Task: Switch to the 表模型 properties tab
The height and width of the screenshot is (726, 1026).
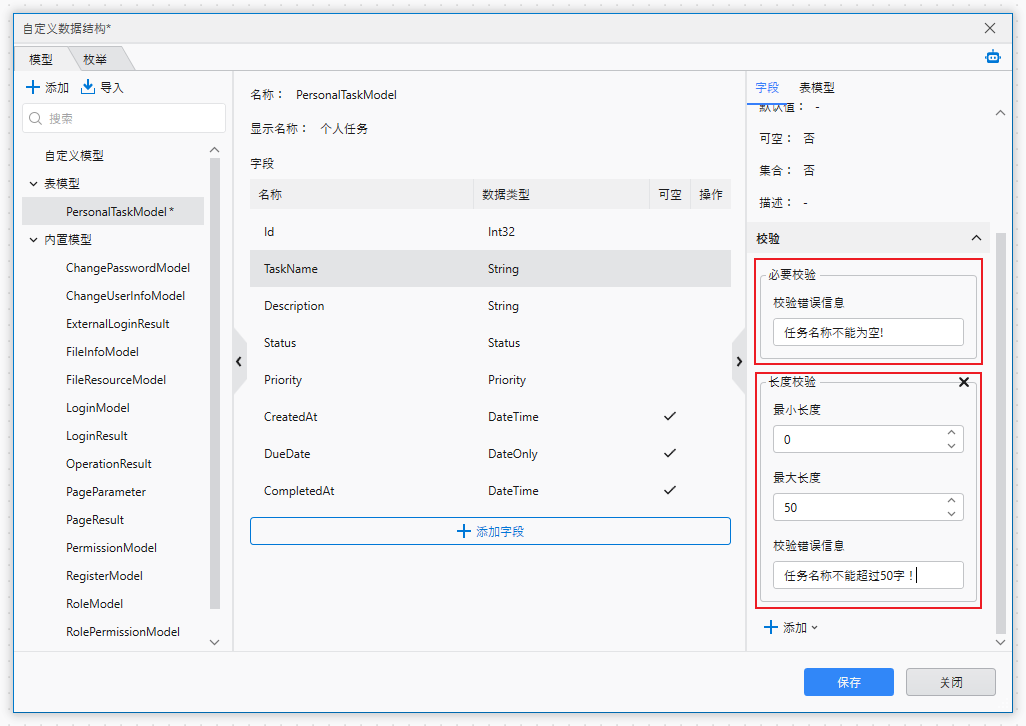Action: pyautogui.click(x=816, y=88)
